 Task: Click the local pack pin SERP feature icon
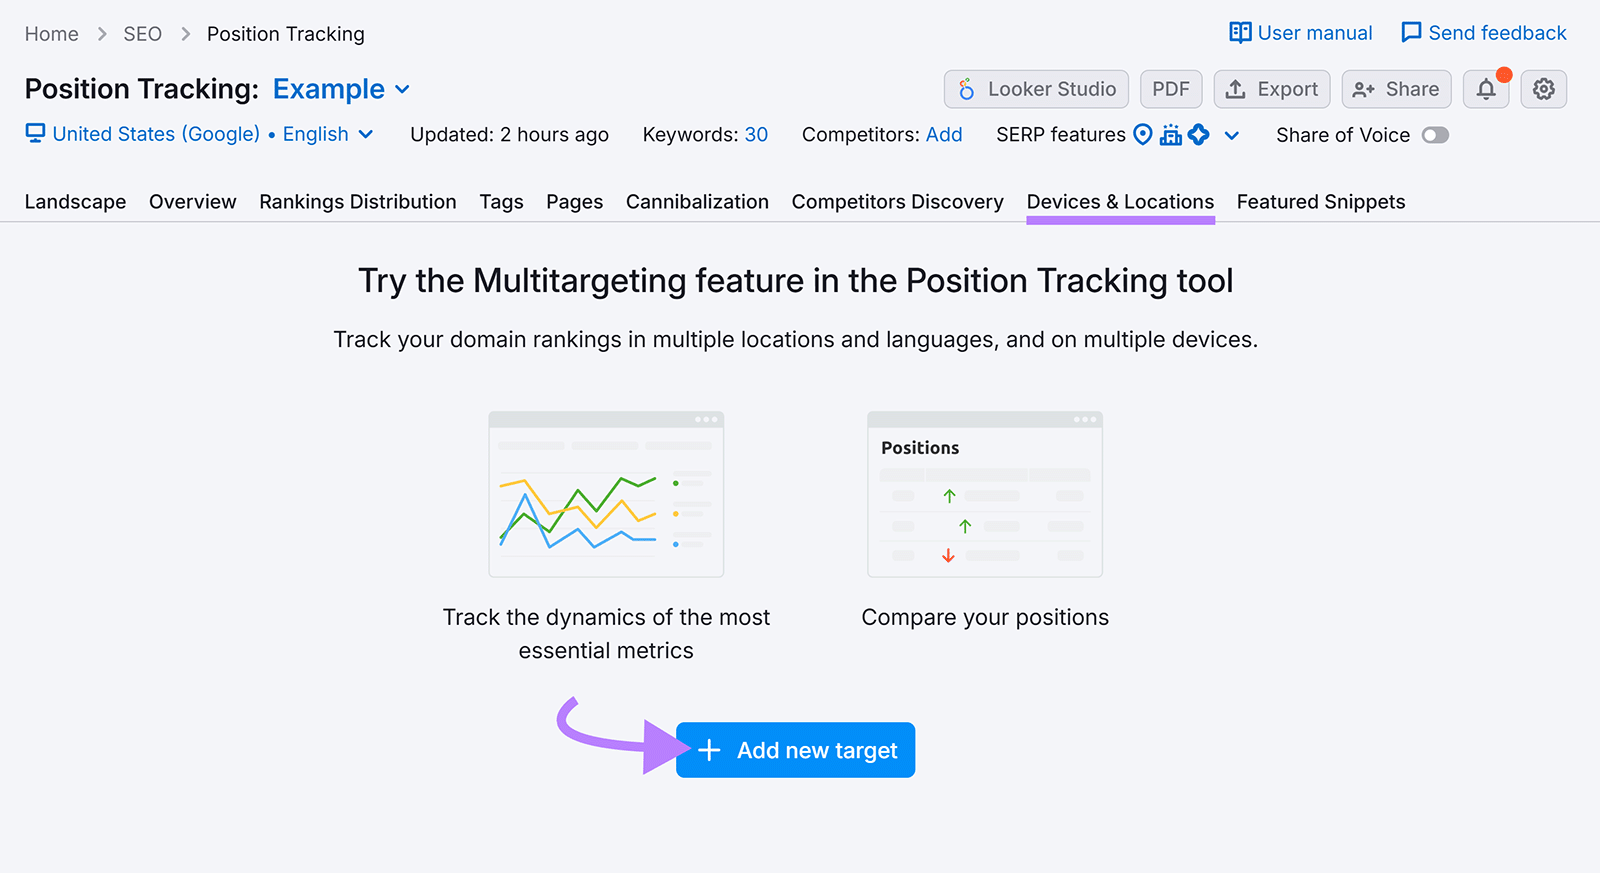[1143, 135]
